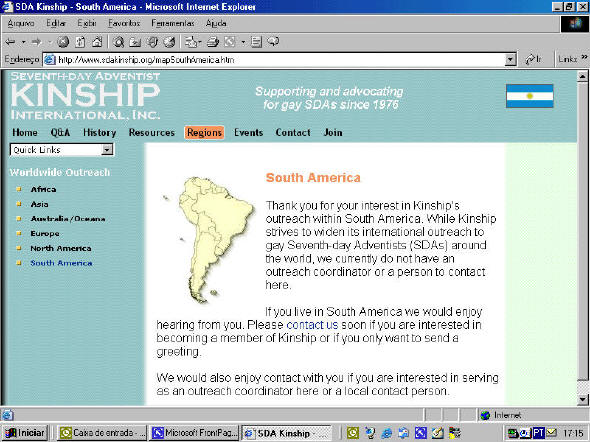Click the scrollbar up arrow
Viewport: 590px width, 442px height.
[x=582, y=77]
